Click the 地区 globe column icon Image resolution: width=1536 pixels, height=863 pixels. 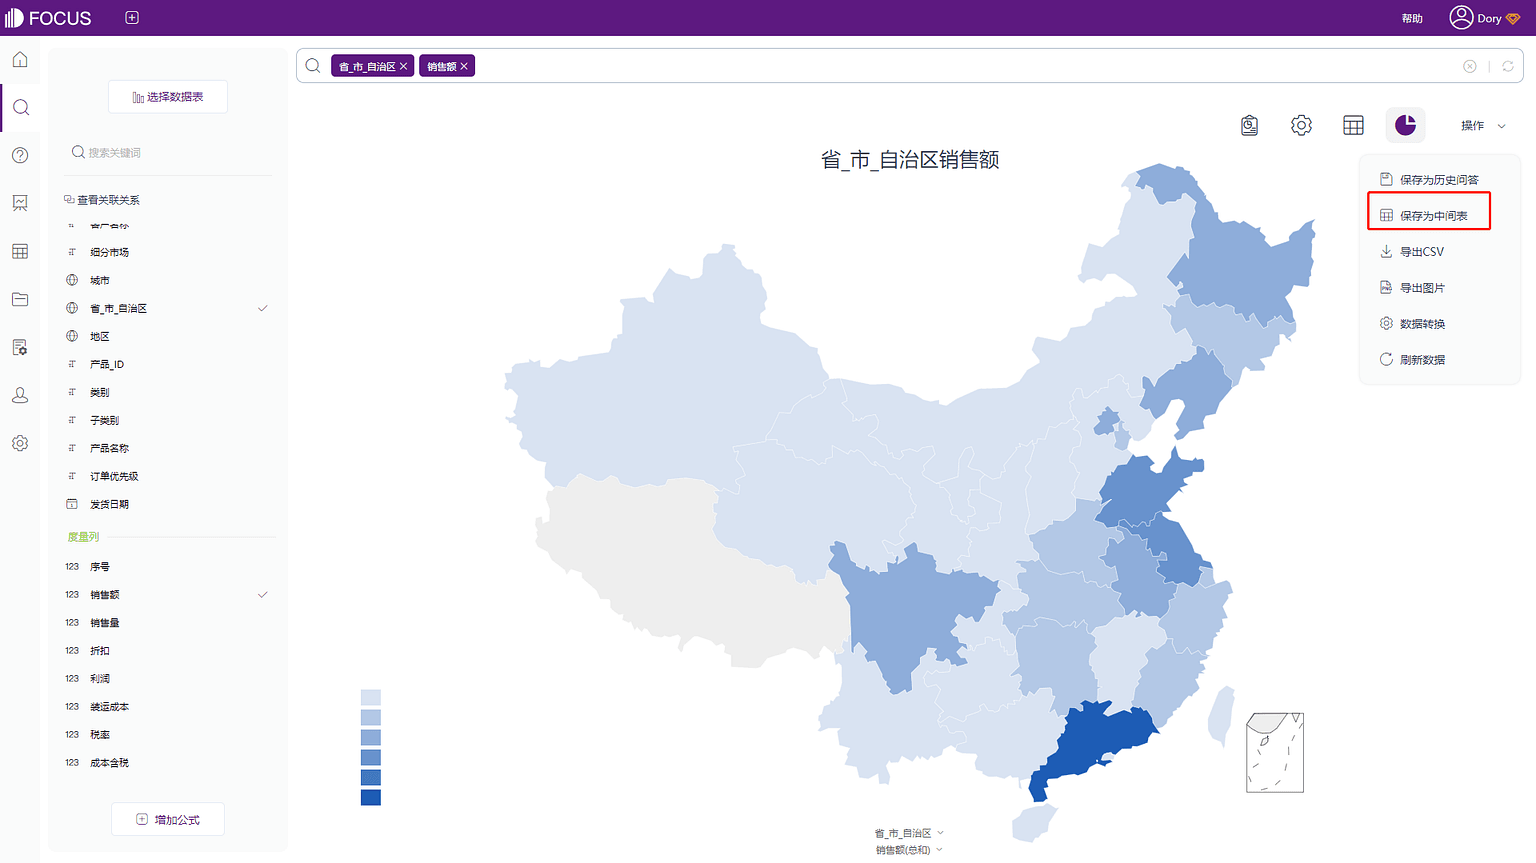(72, 336)
